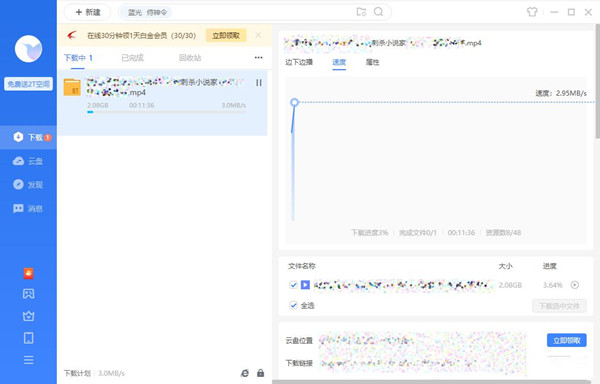Click the 进度 column header
Screen dimensions: 600x384
(549, 266)
